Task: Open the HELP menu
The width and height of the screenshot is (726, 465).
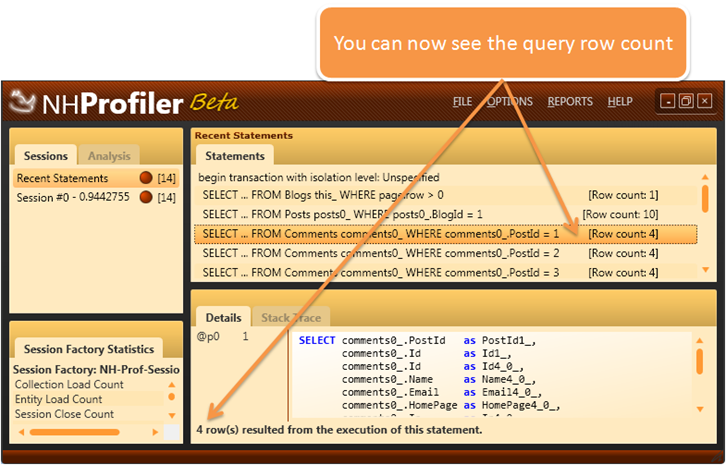Action: [620, 101]
